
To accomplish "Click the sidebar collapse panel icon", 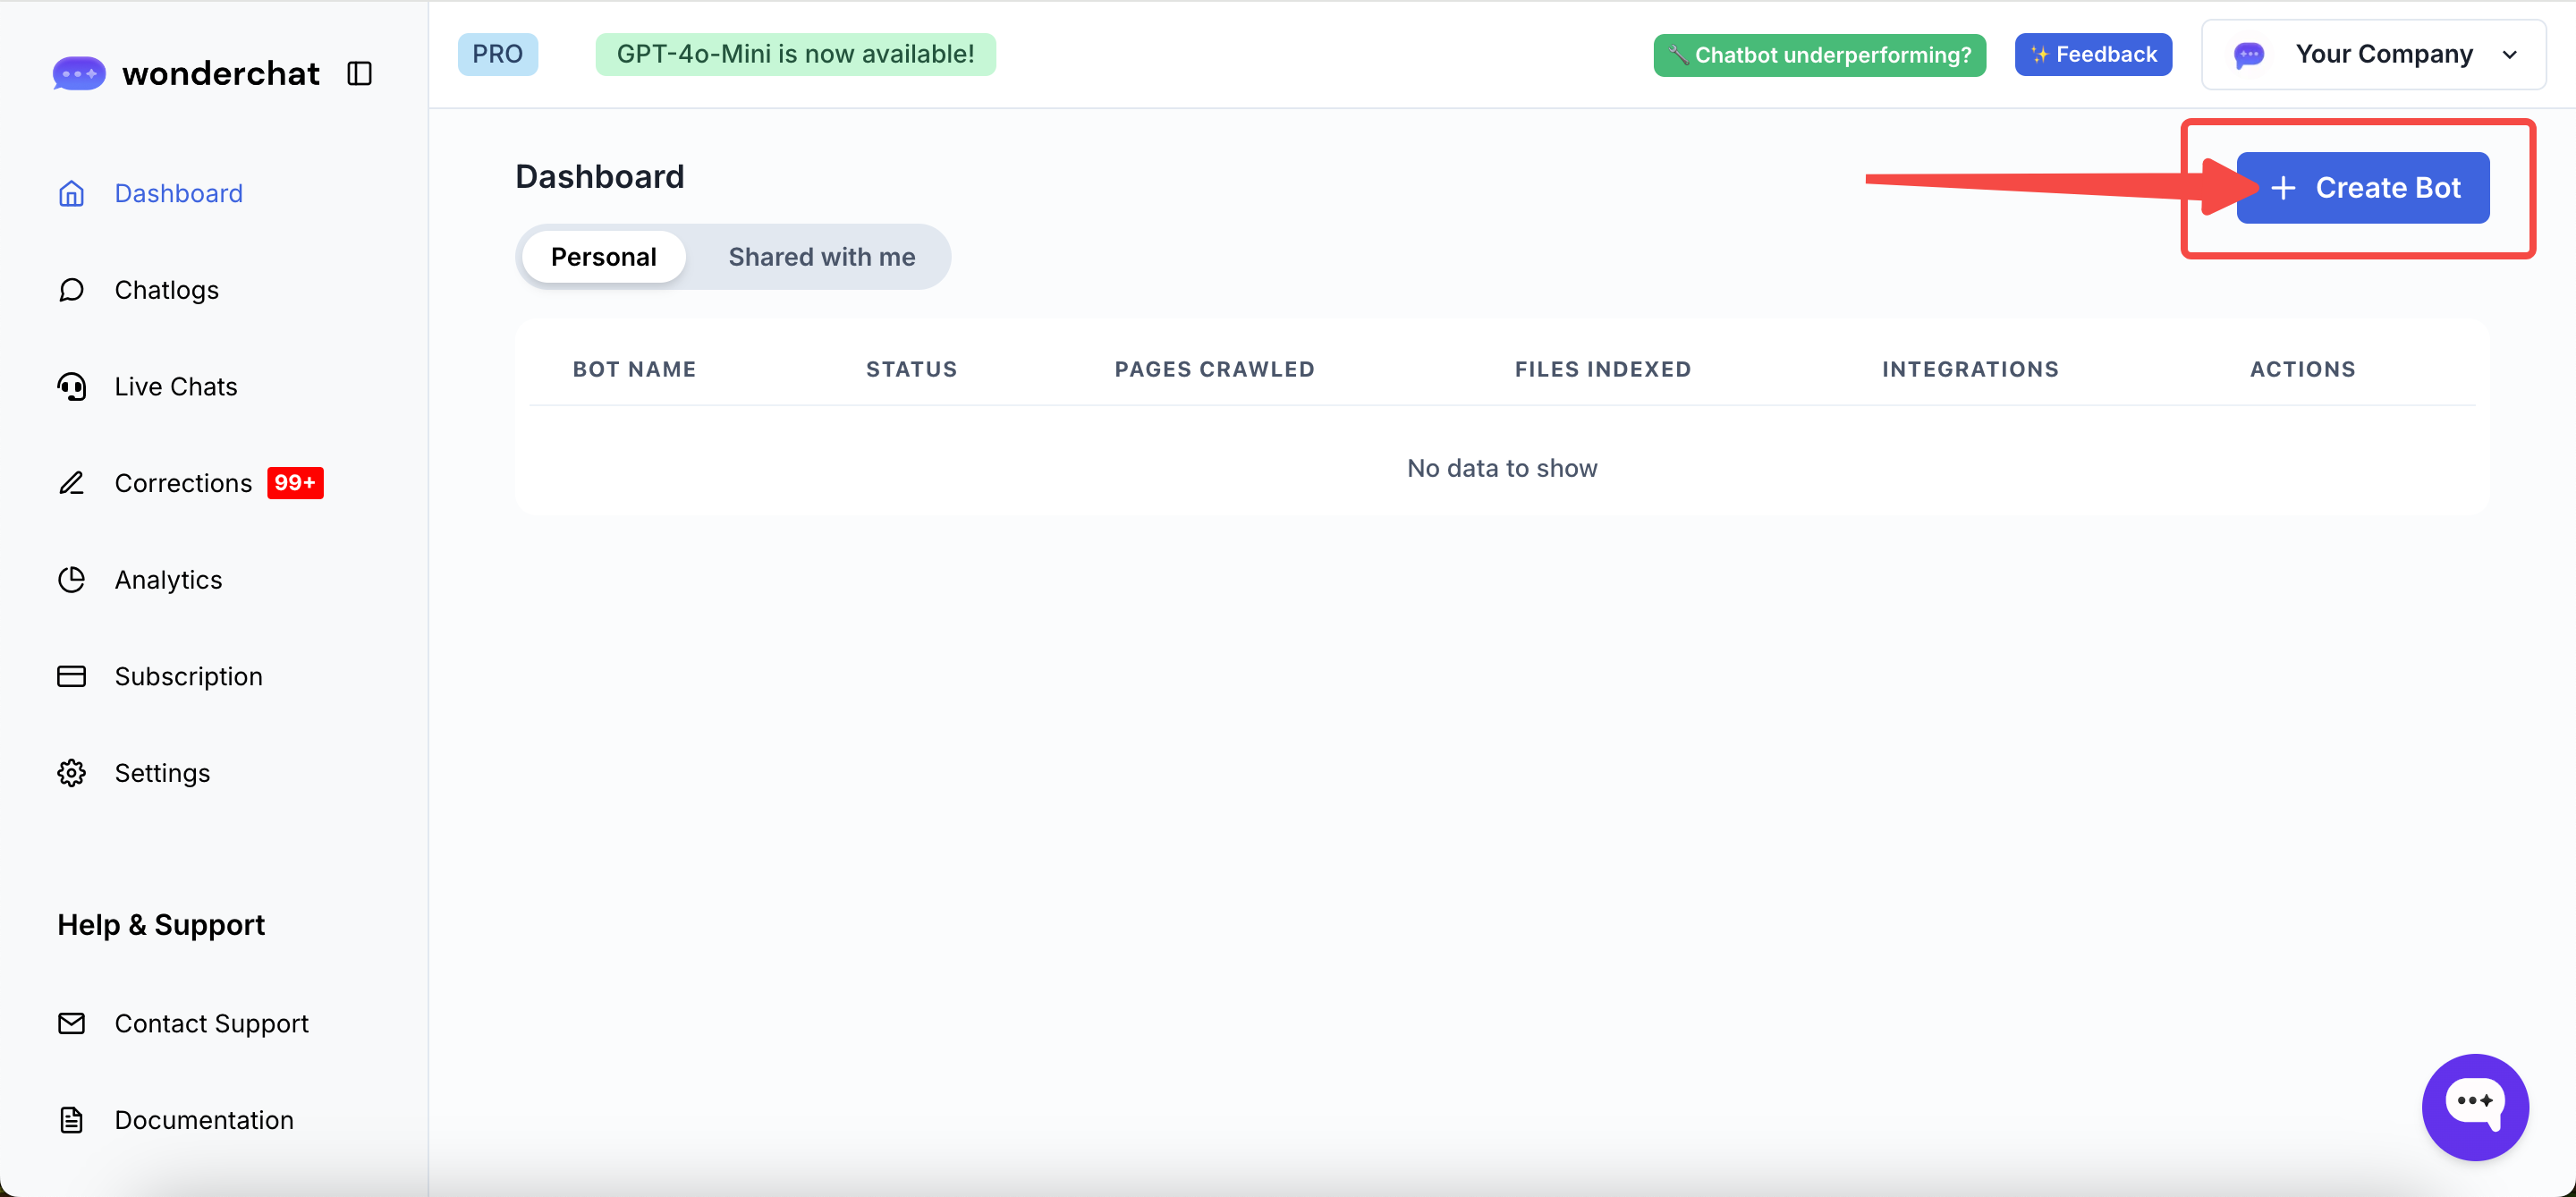I will point(359,74).
